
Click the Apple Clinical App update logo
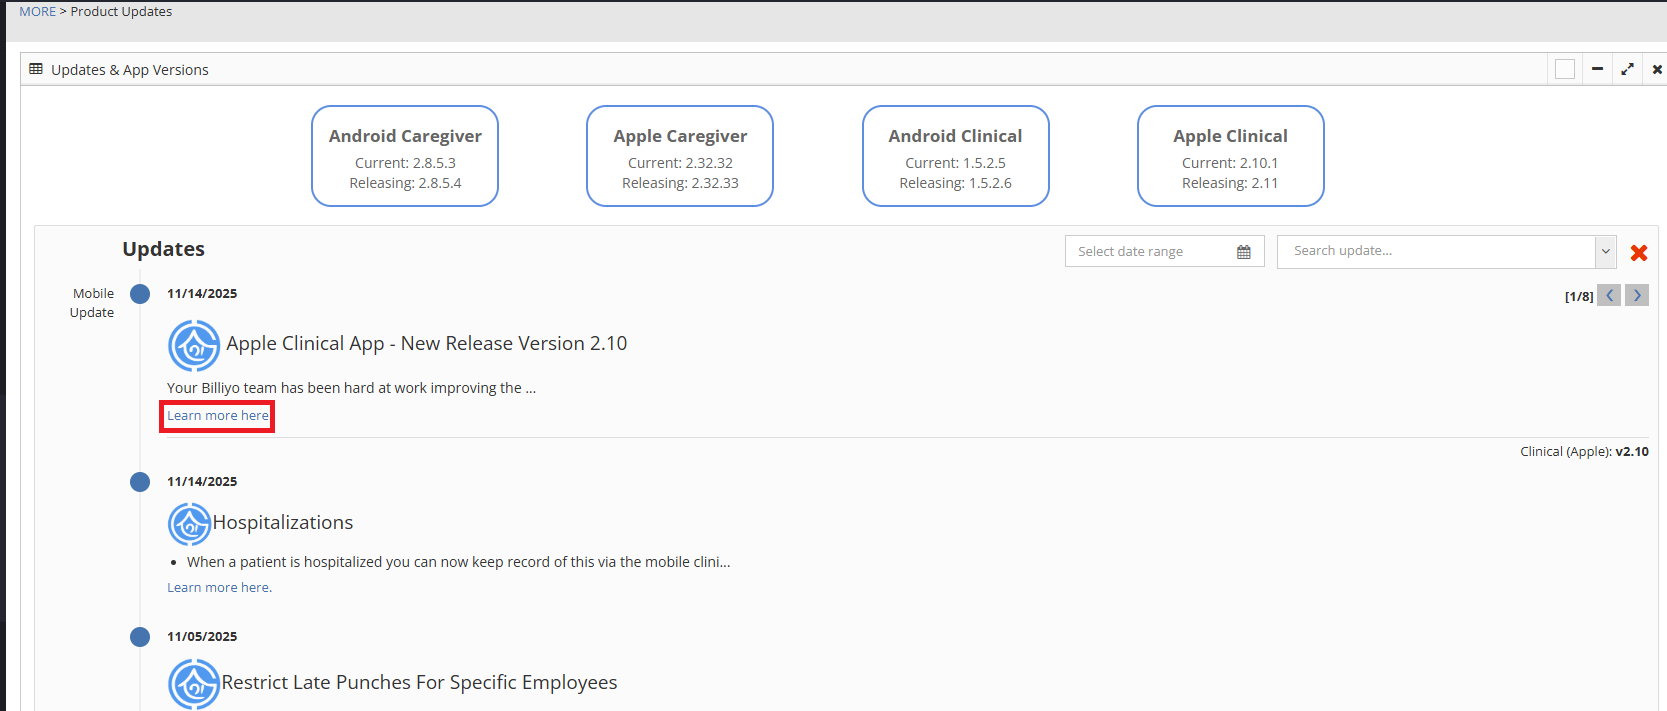[194, 346]
